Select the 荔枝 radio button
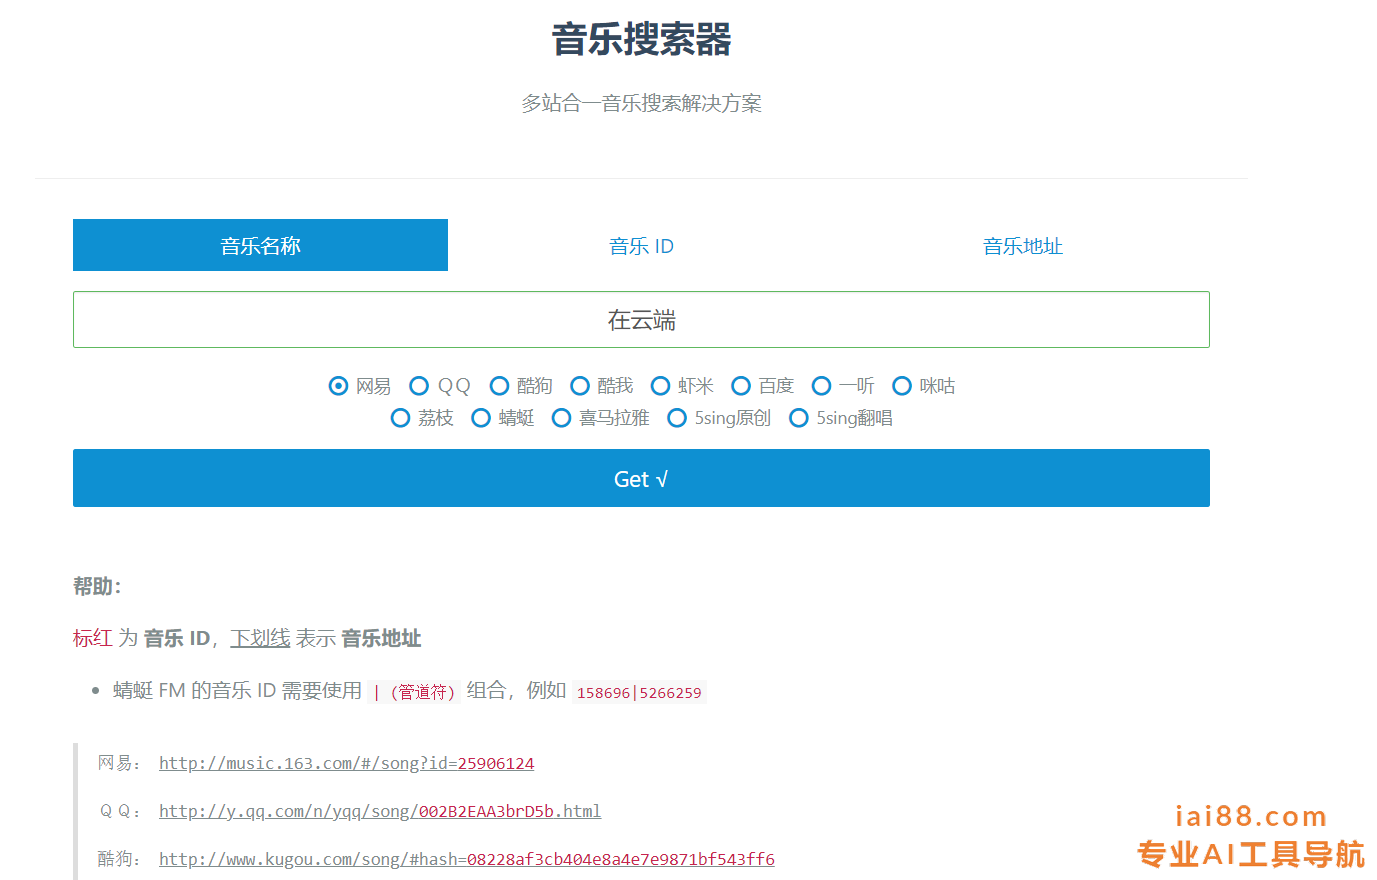This screenshot has width=1377, height=880. tap(400, 418)
